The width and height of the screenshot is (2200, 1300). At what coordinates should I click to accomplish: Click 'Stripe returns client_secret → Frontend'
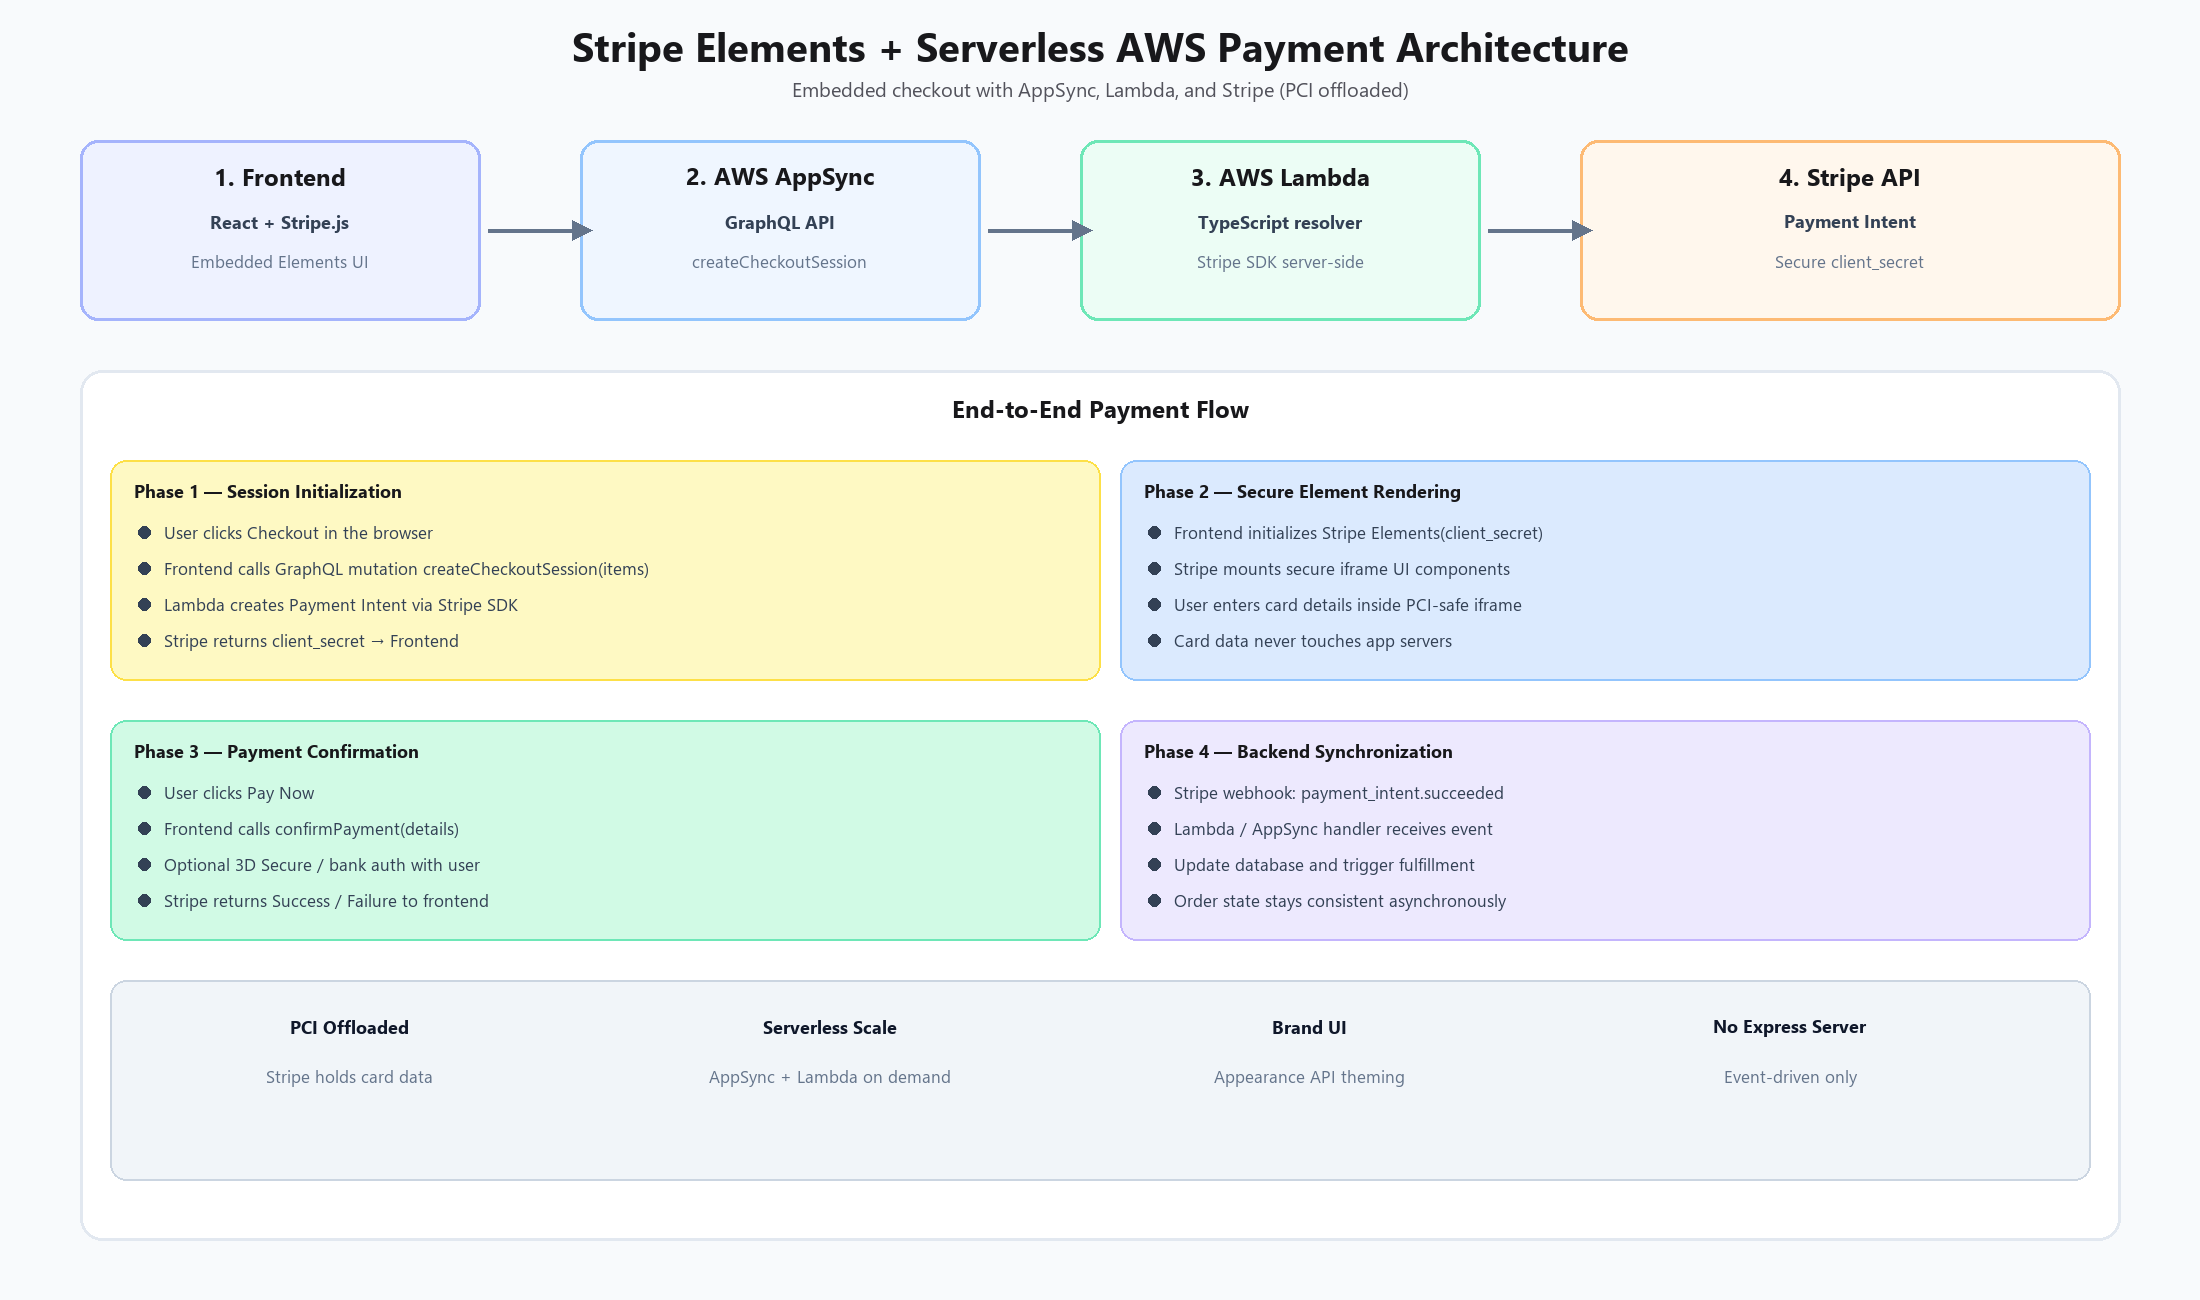(x=311, y=641)
